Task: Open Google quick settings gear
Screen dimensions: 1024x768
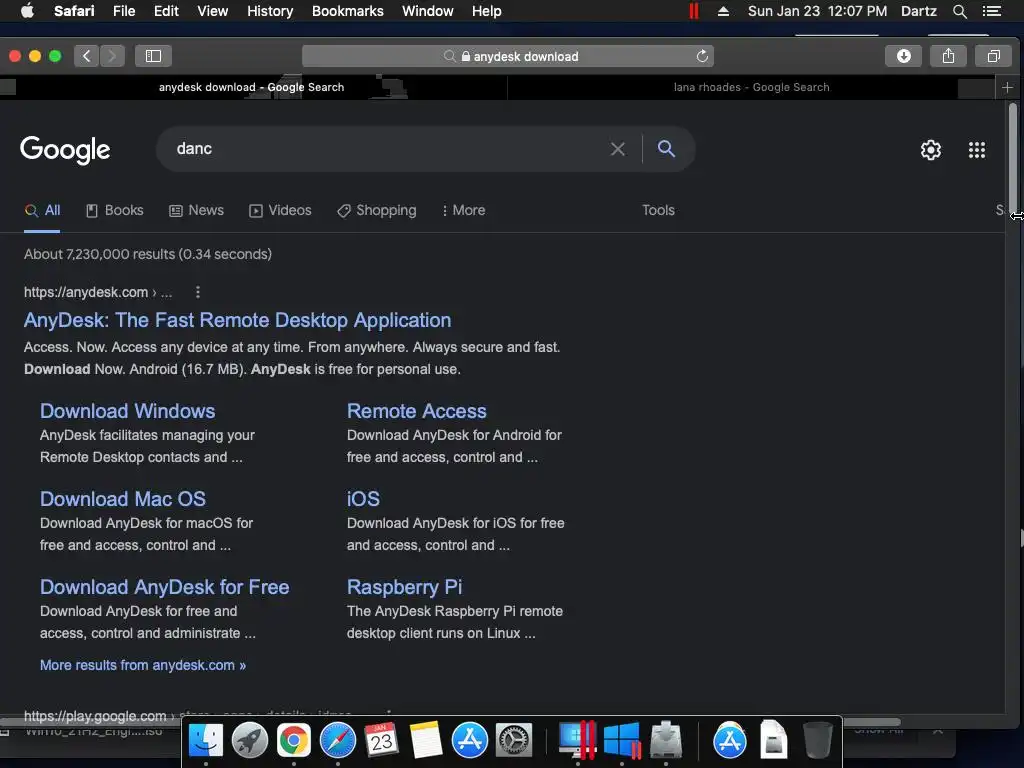Action: point(931,150)
